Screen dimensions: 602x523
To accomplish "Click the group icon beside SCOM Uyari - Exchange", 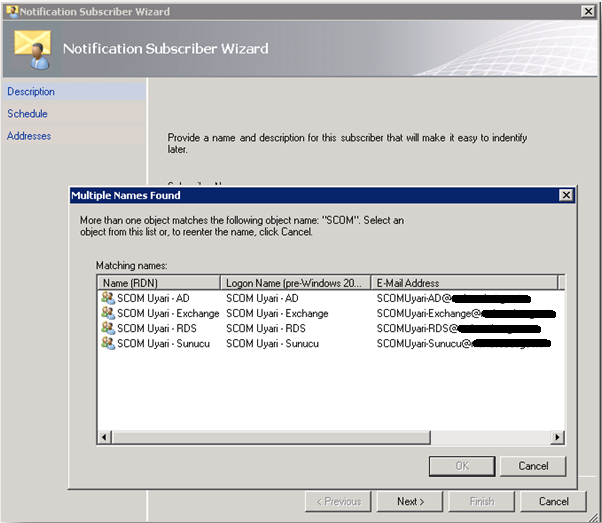I will click(x=108, y=313).
